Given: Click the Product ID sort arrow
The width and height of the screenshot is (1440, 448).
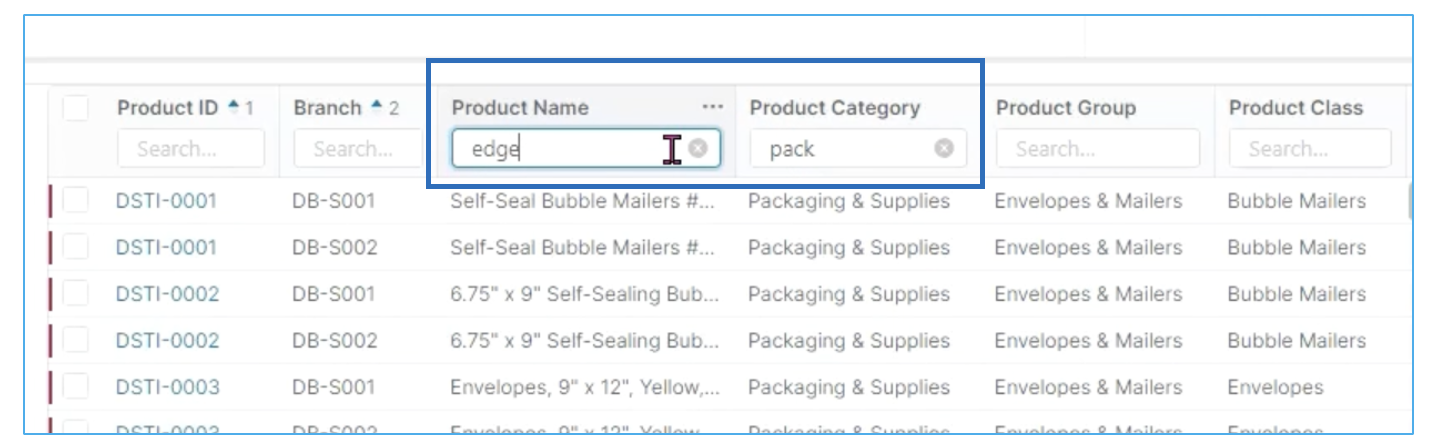Looking at the screenshot, I should tap(234, 105).
